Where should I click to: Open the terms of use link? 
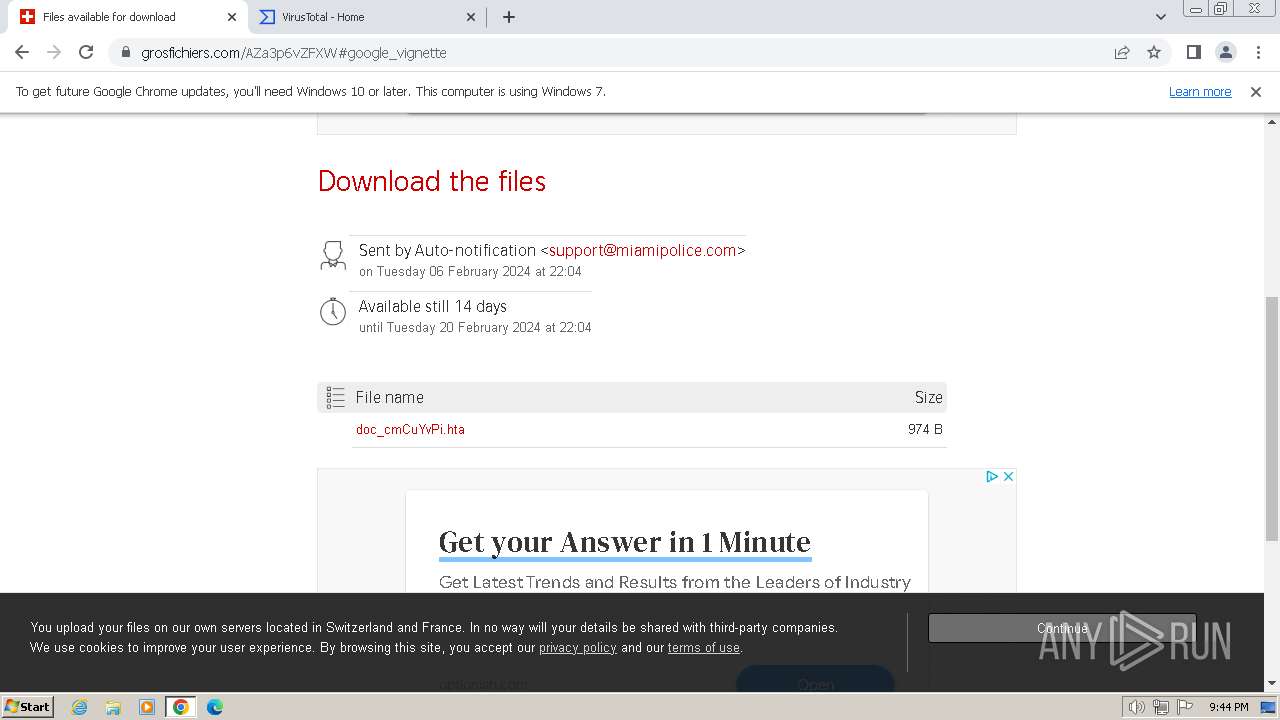tap(704, 647)
